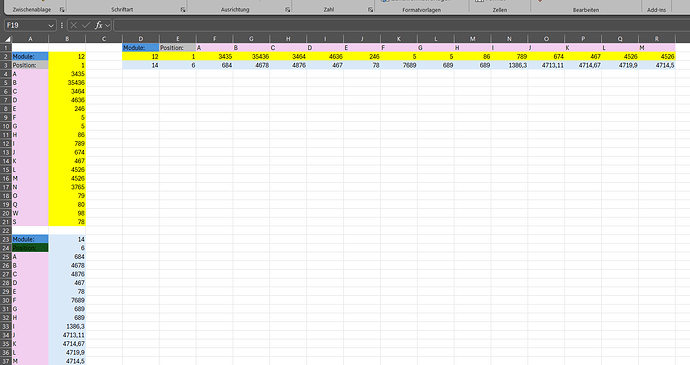This screenshot has height=365, width=690.
Task: Select cell D3 with value 14
Action: pyautogui.click(x=141, y=65)
